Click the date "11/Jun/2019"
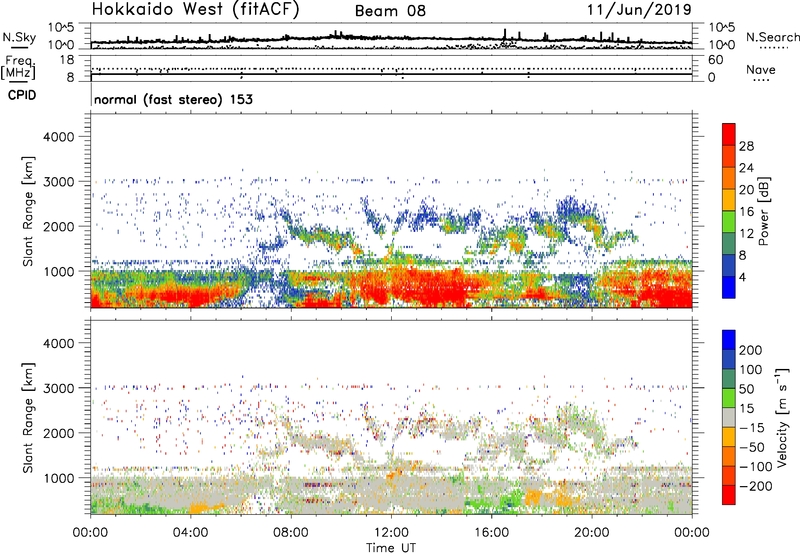 [639, 10]
